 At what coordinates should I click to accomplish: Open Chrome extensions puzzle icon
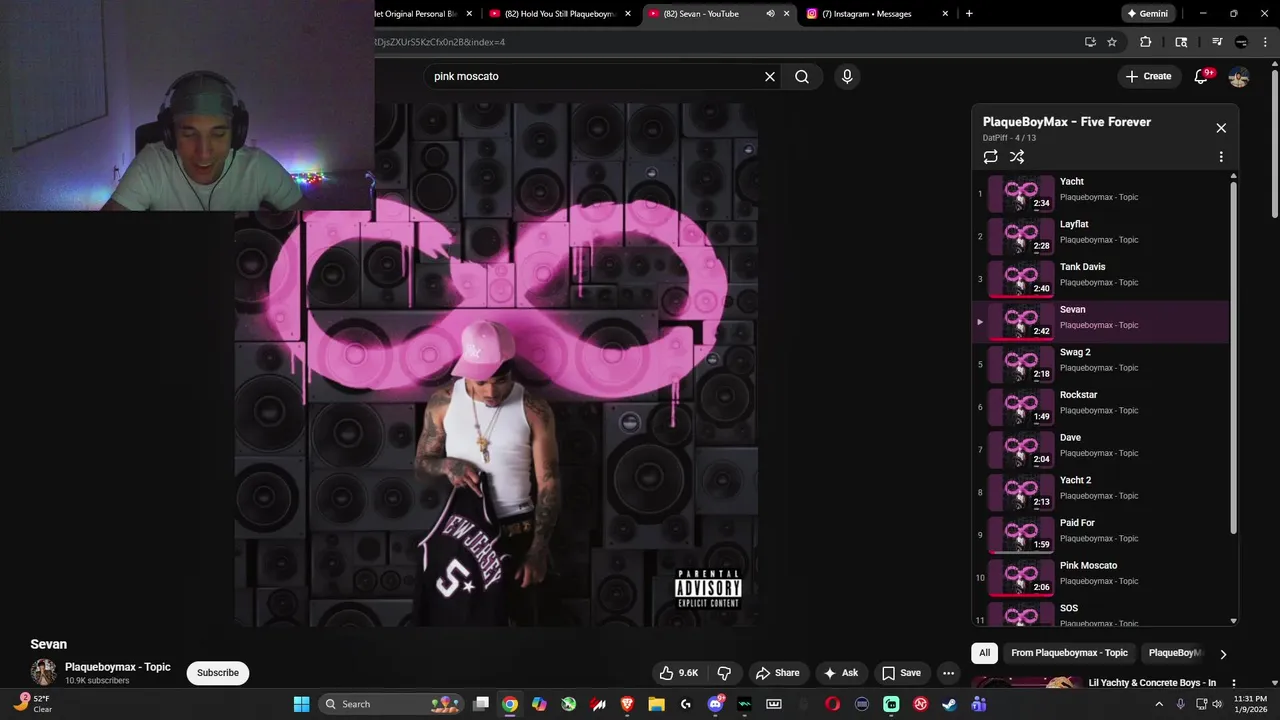1146,42
